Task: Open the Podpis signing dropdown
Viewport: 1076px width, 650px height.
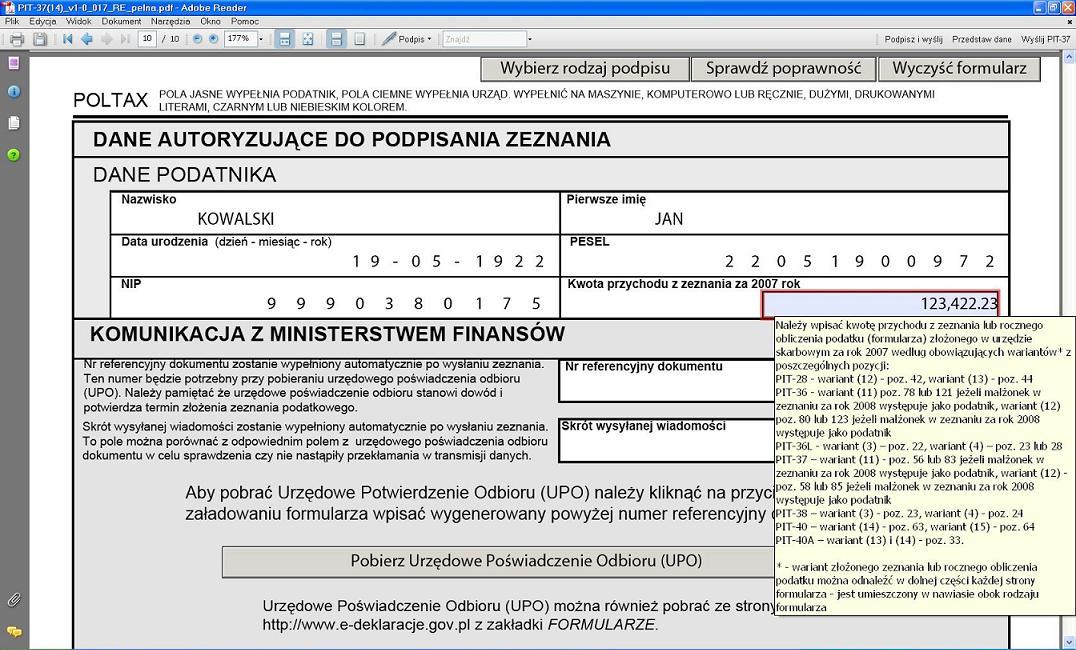Action: pyautogui.click(x=408, y=39)
